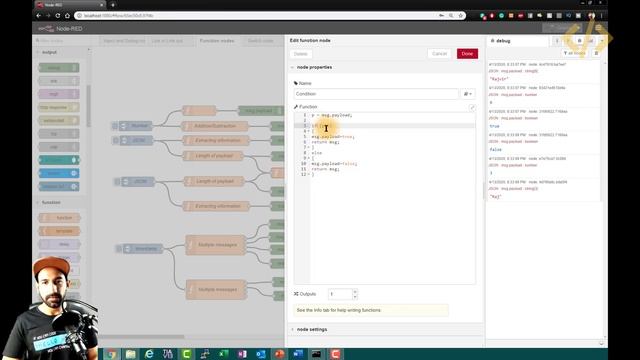Open Outlook from the taskbar
Image resolution: width=640 pixels, height=360 pixels.
click(x=261, y=354)
